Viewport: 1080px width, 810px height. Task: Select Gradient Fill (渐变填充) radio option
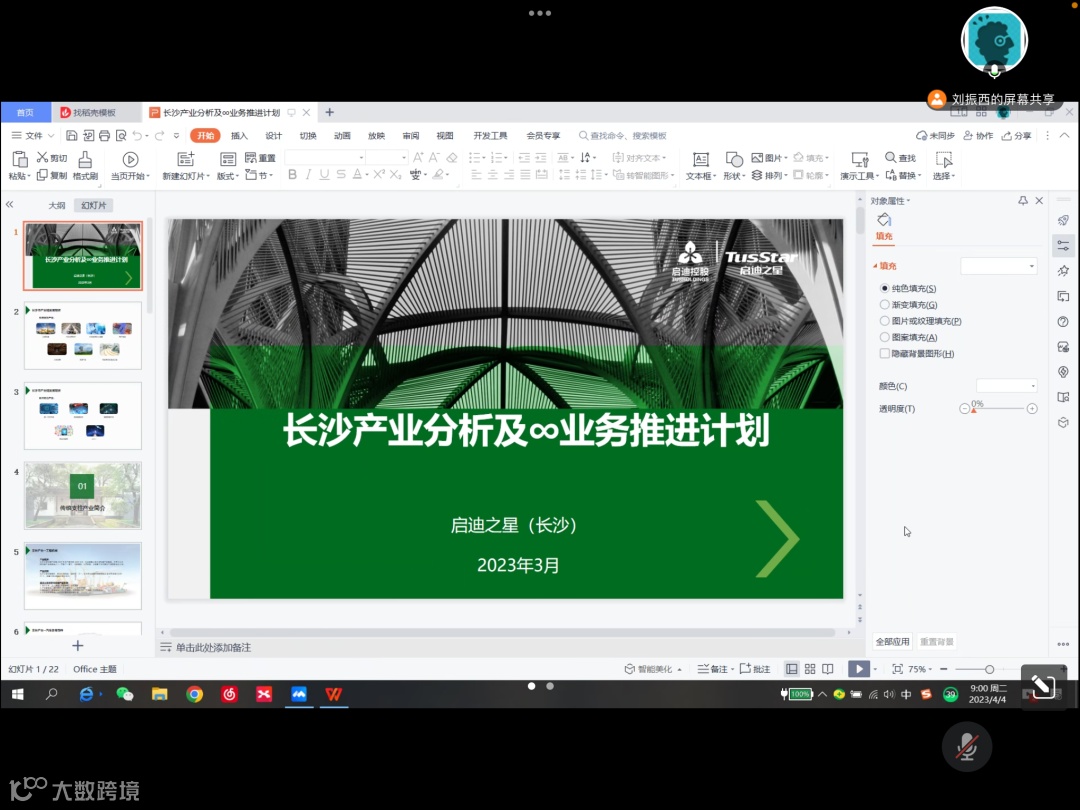click(884, 304)
